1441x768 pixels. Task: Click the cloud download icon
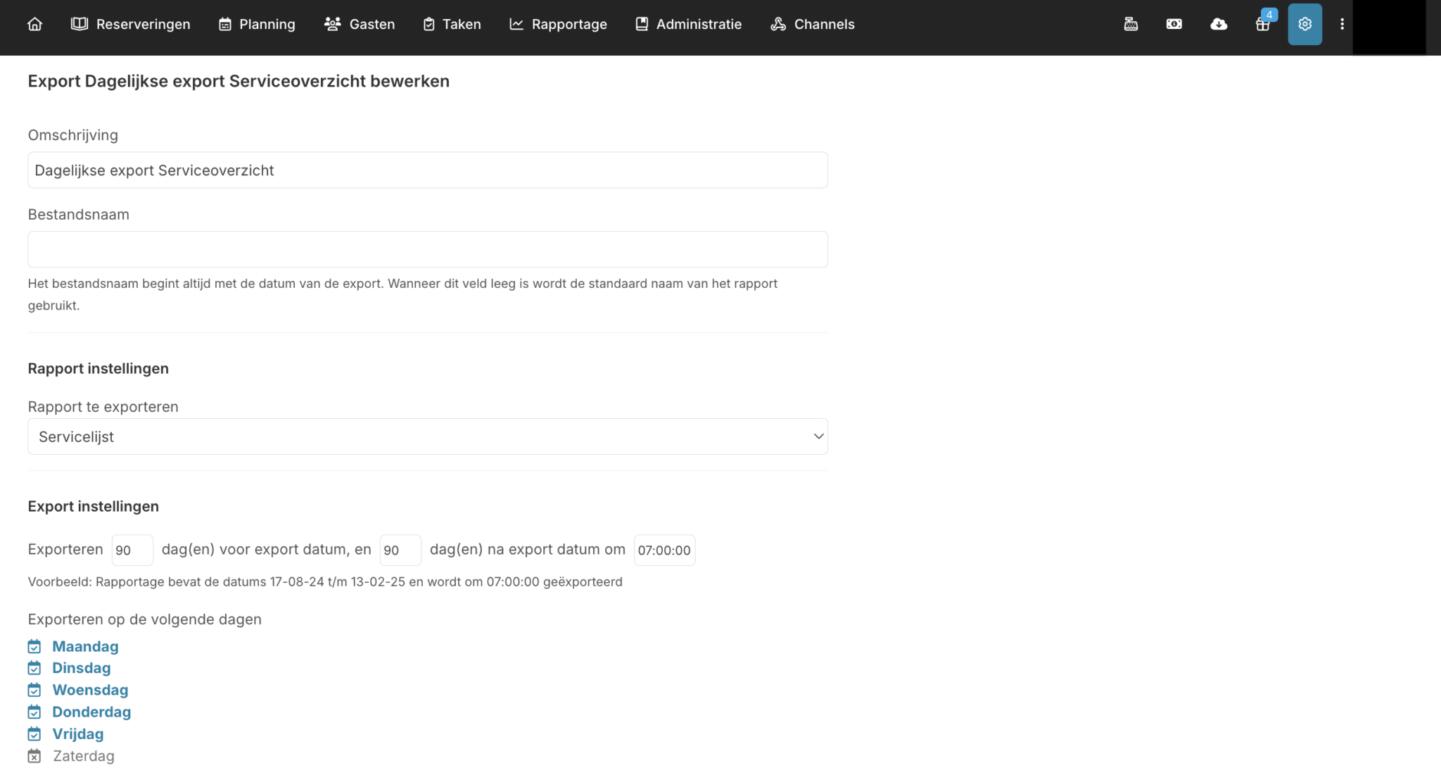click(1218, 24)
